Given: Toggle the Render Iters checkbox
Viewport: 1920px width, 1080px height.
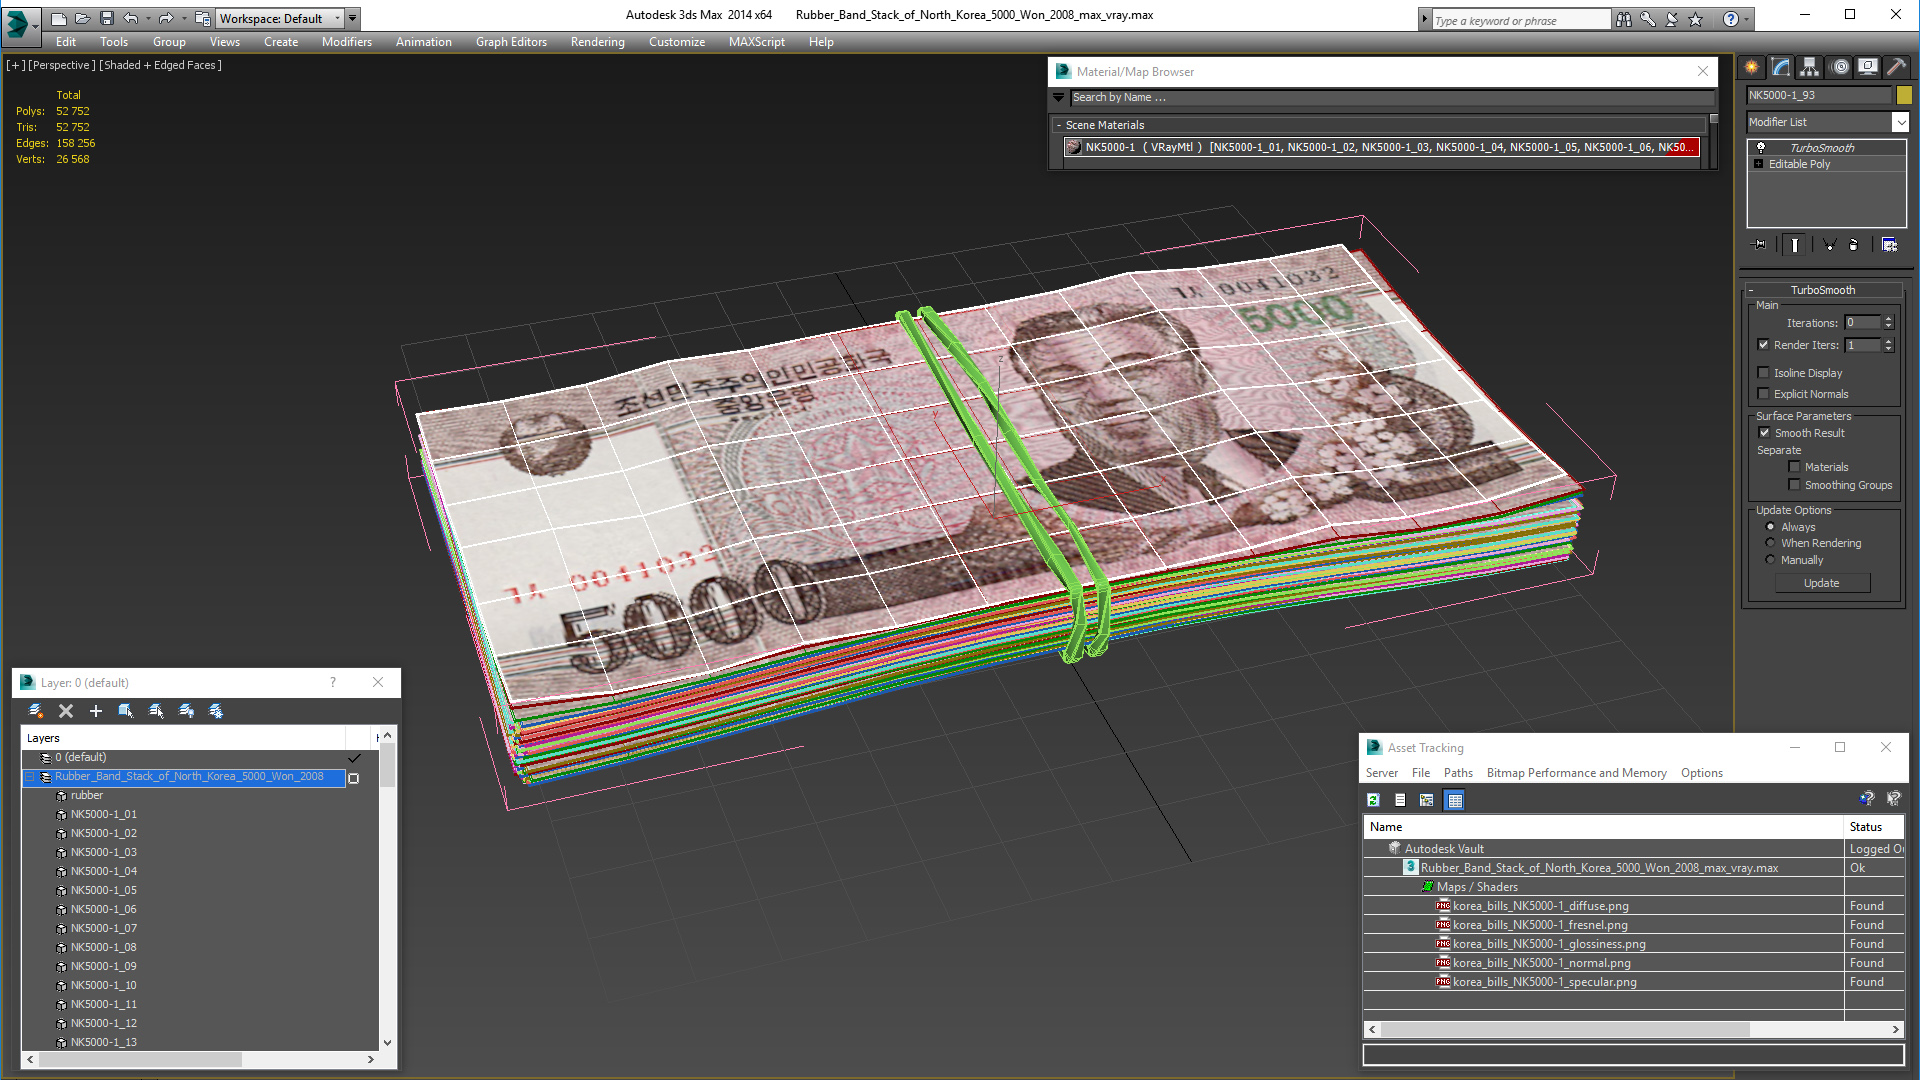Looking at the screenshot, I should point(1764,345).
